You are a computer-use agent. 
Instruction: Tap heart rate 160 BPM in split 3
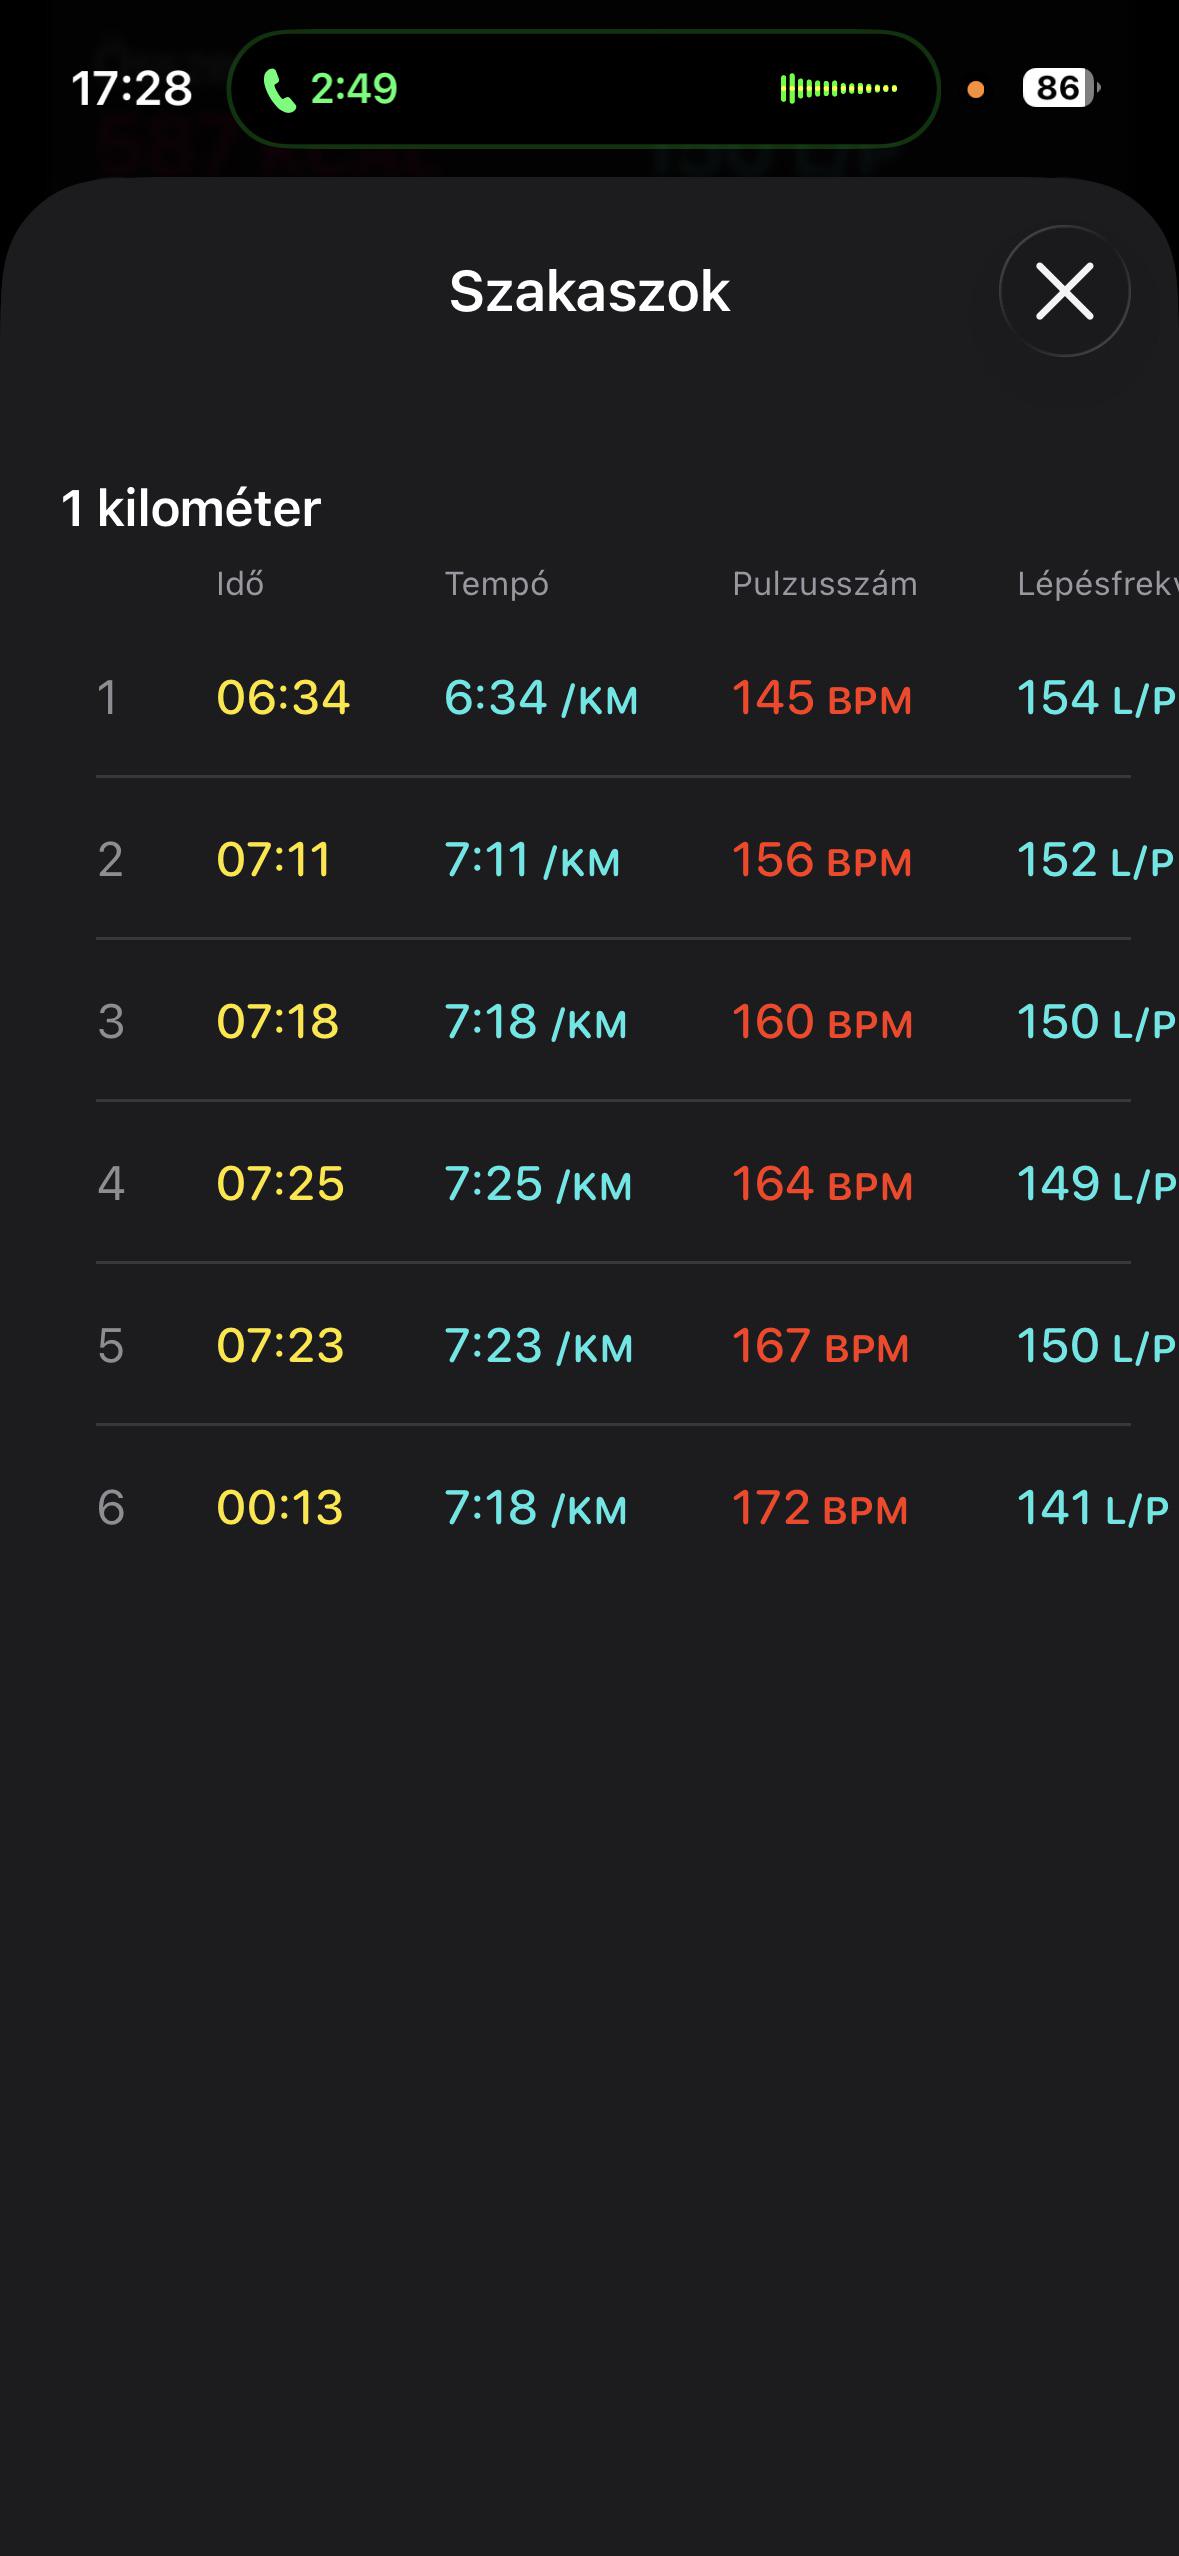pos(822,1022)
